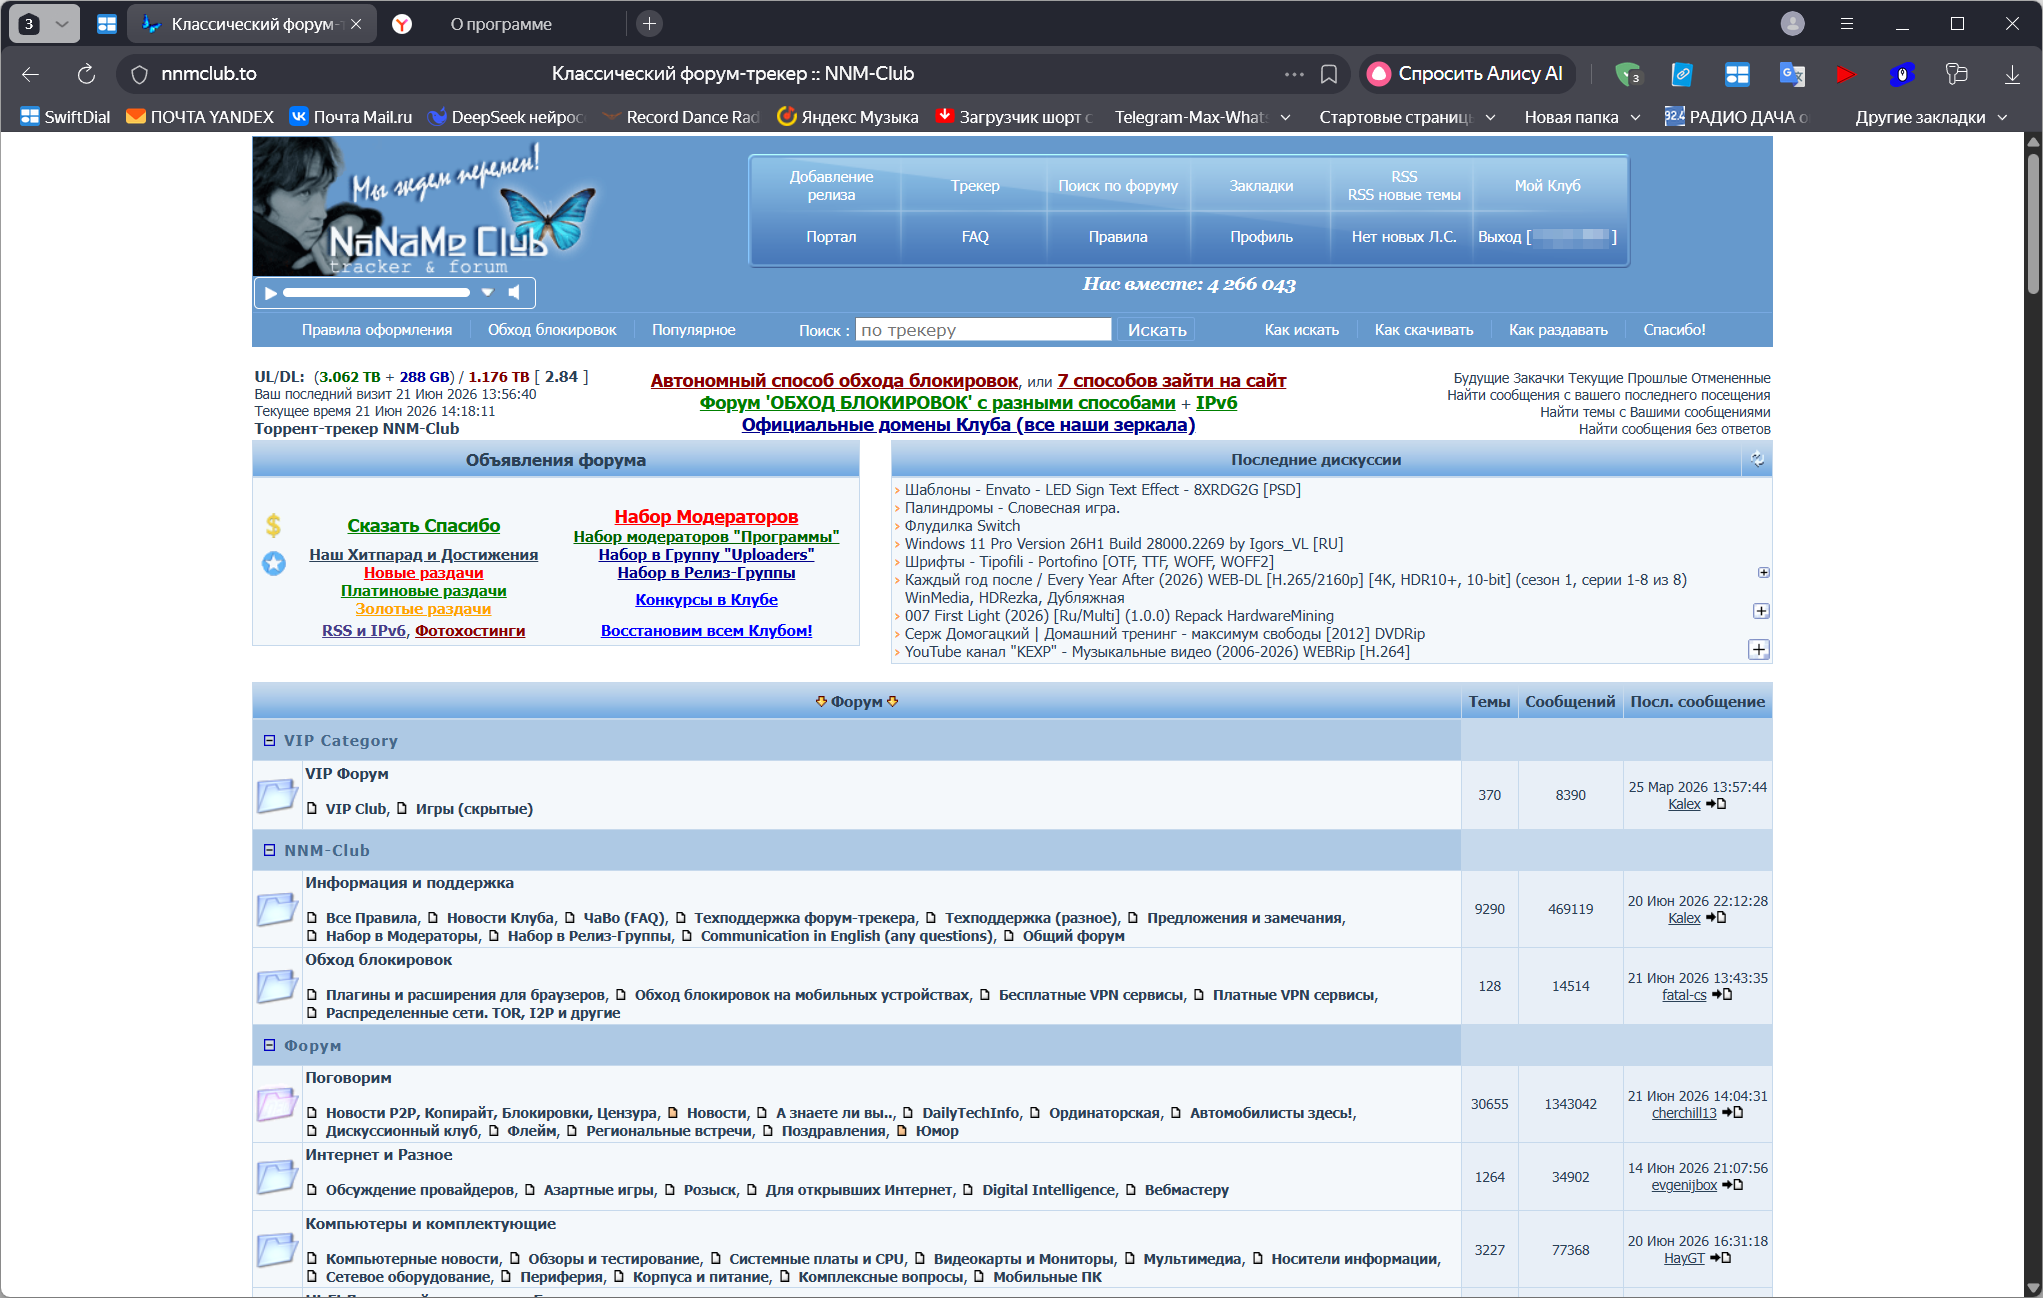Click the green shield protection extension icon

(1627, 74)
